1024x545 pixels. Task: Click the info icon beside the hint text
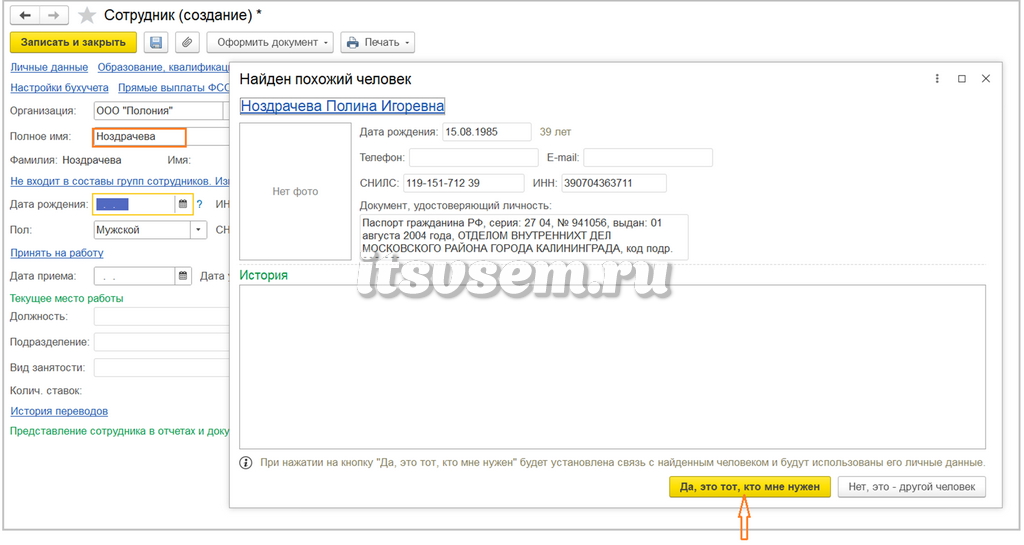[246, 463]
